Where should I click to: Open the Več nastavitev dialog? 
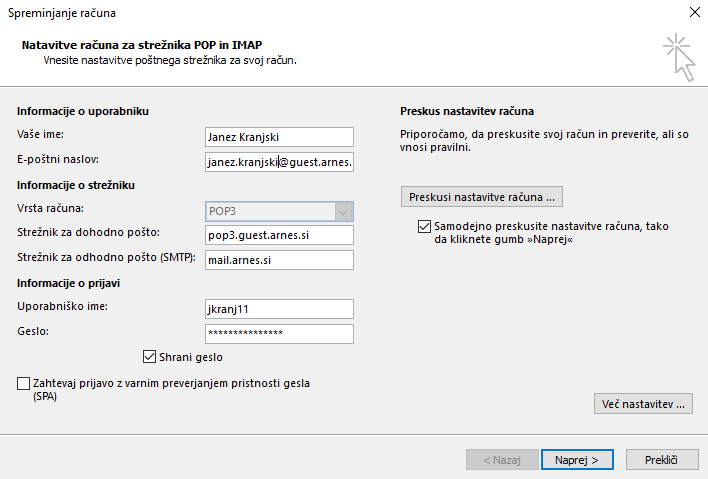[x=643, y=404]
